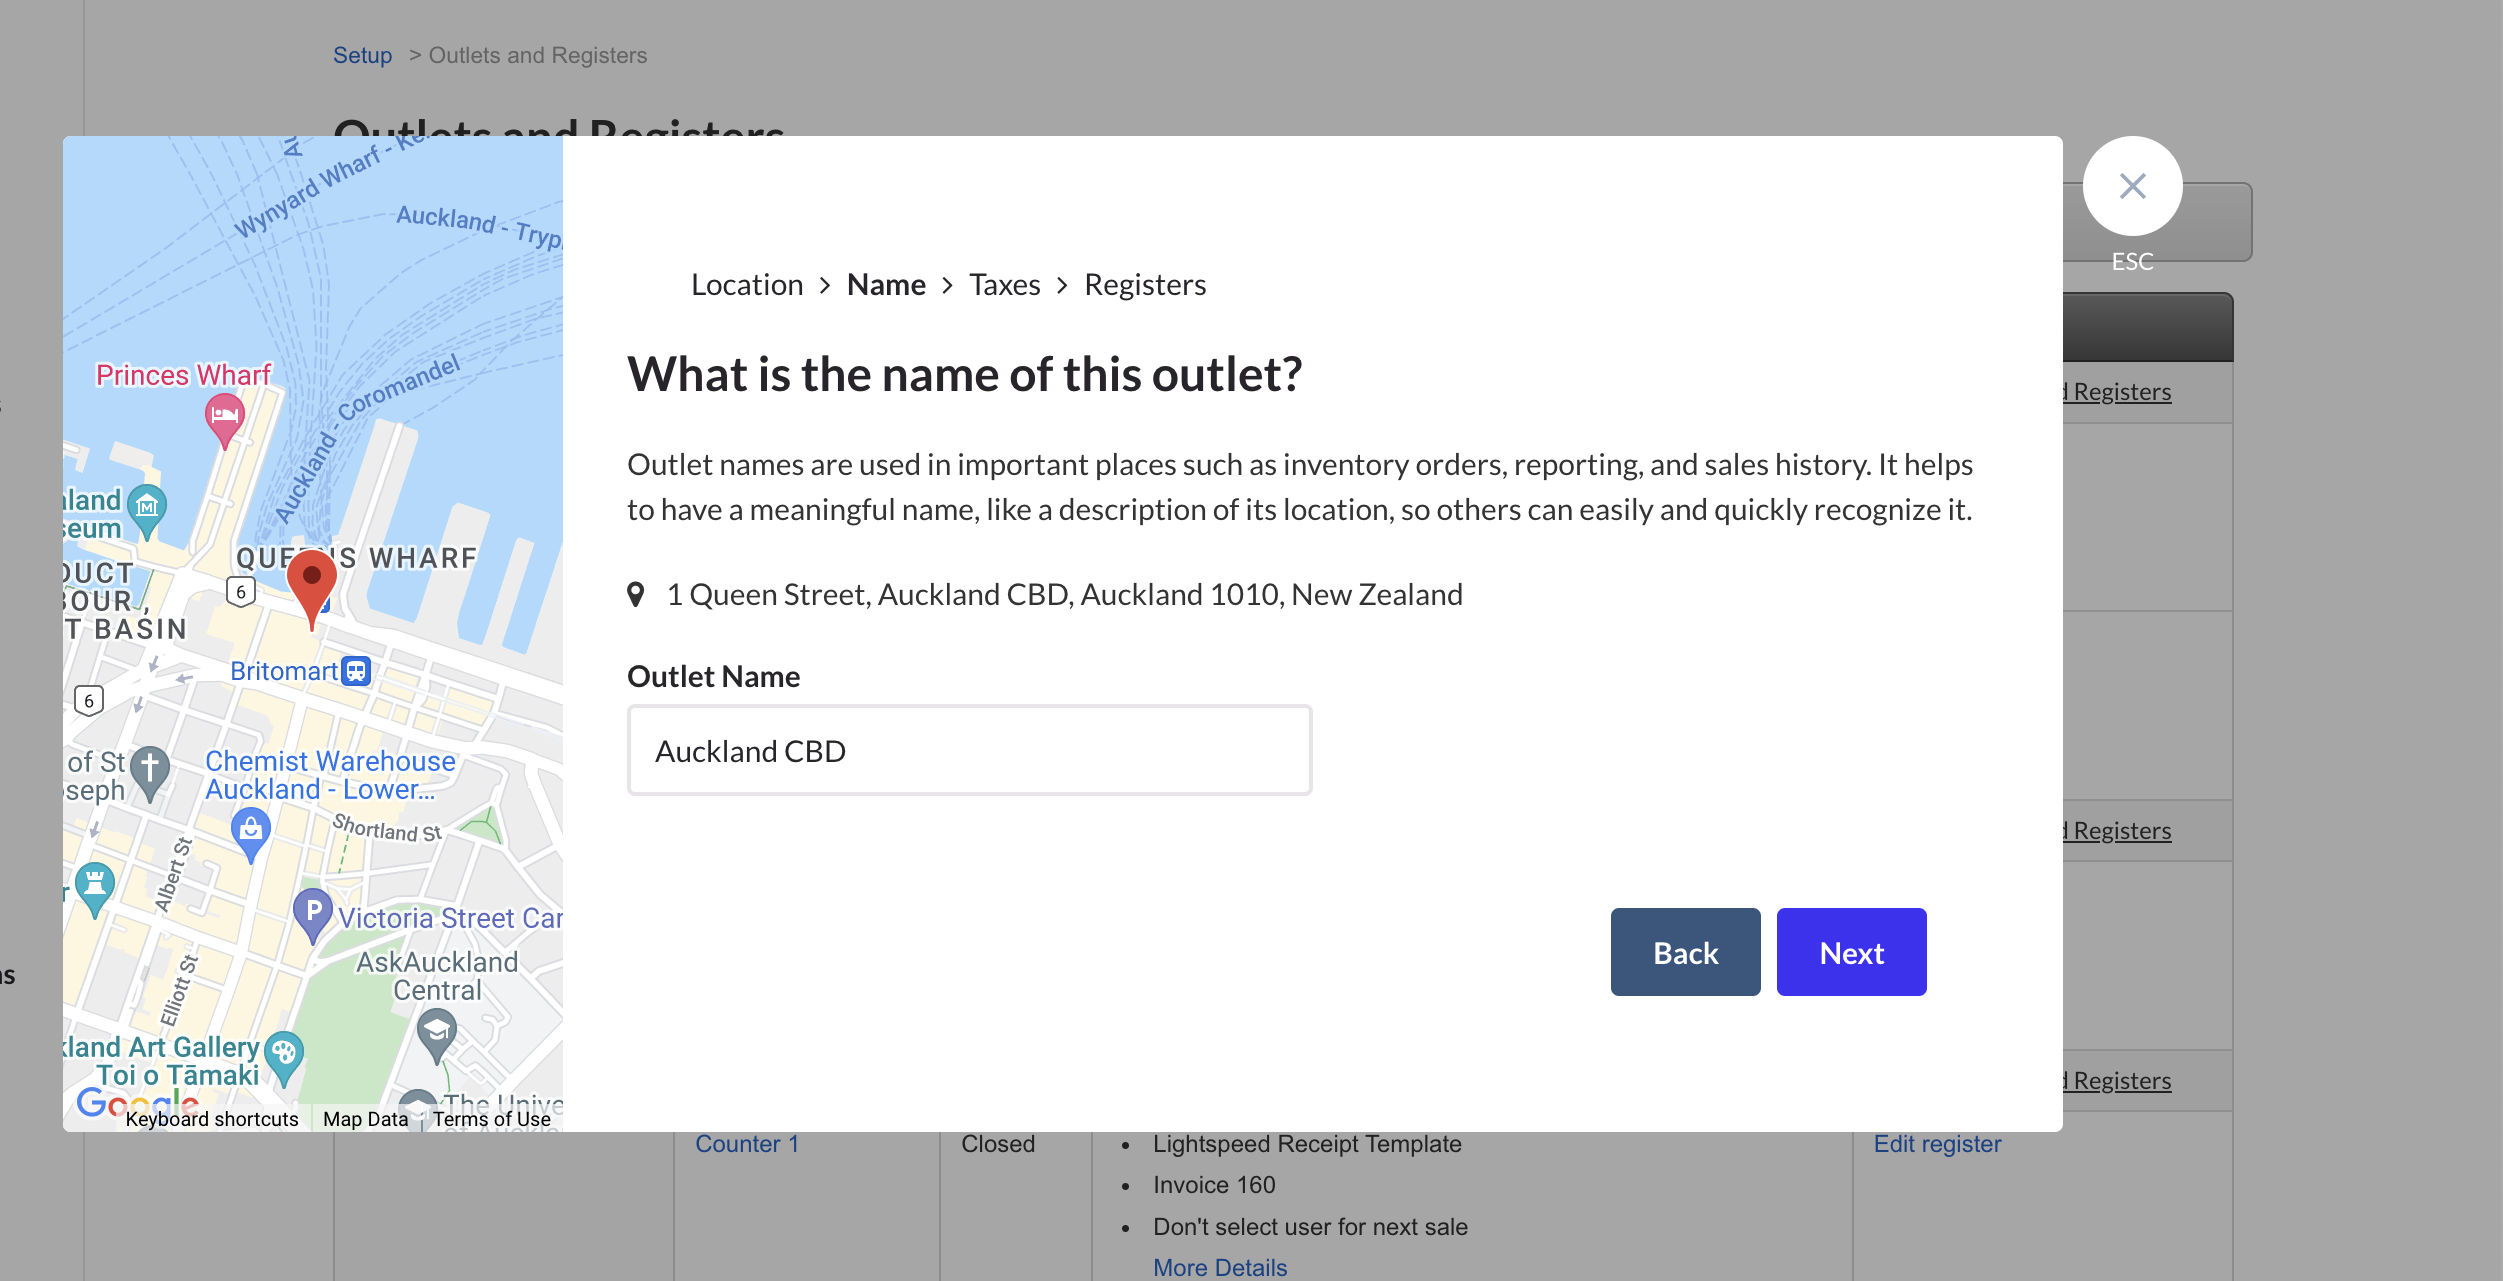Click inside the Outlet Name field
The height and width of the screenshot is (1281, 2503).
(x=969, y=750)
